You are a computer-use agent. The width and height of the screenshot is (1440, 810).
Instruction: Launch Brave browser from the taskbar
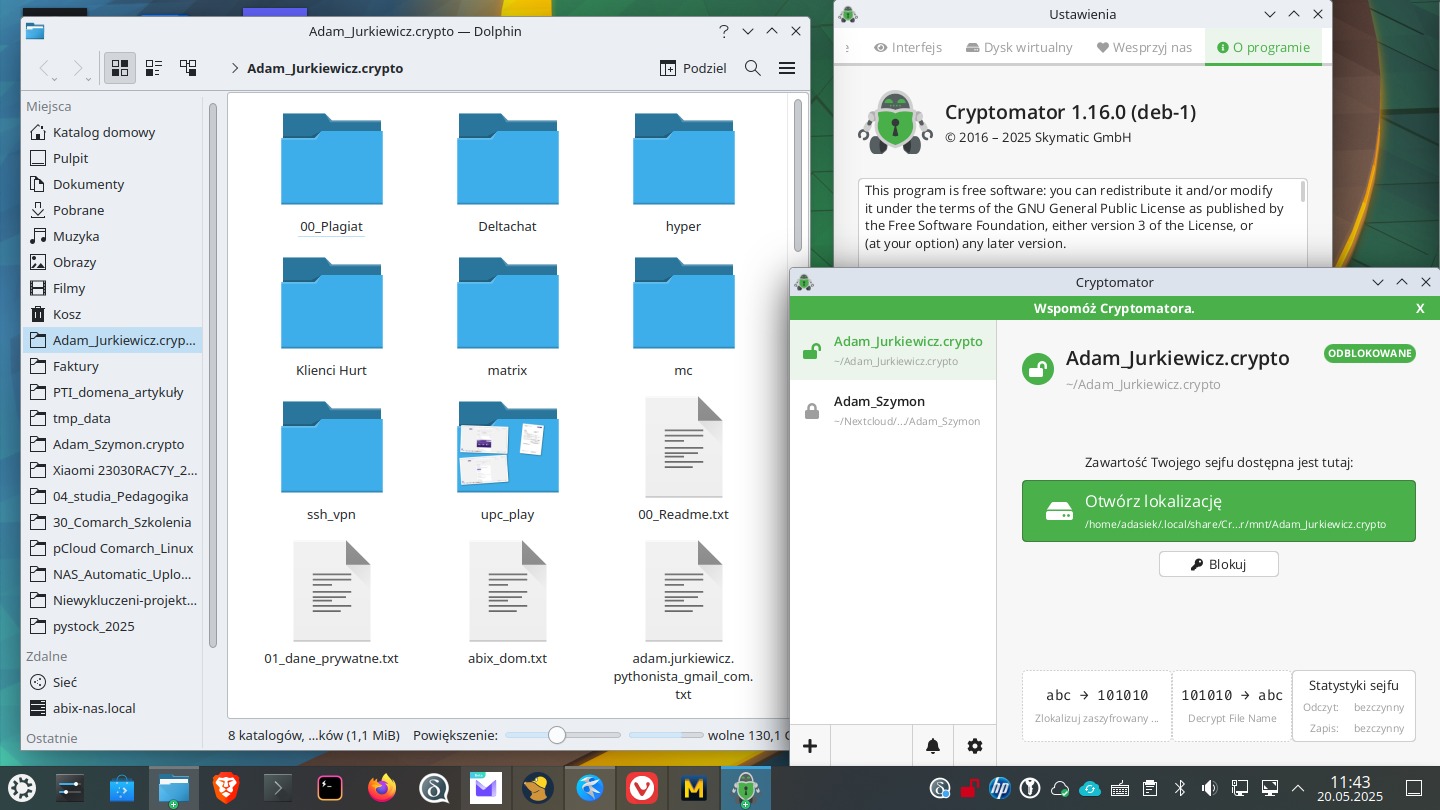[226, 788]
